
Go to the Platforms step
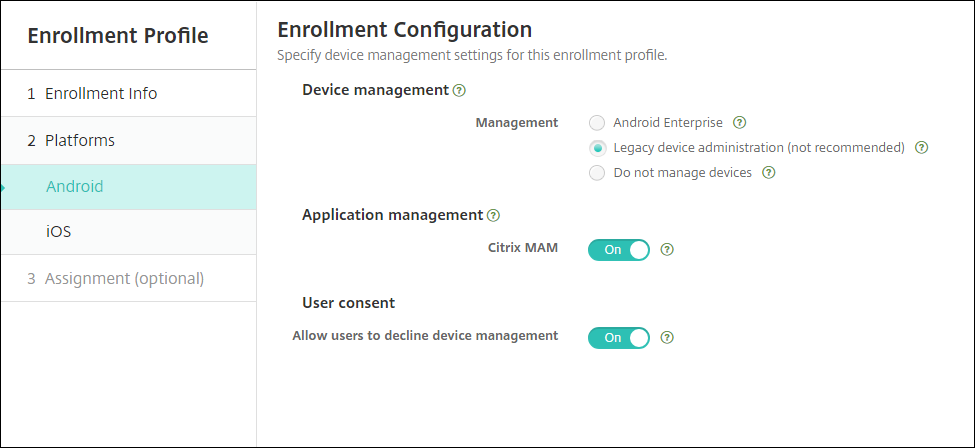pos(71,140)
